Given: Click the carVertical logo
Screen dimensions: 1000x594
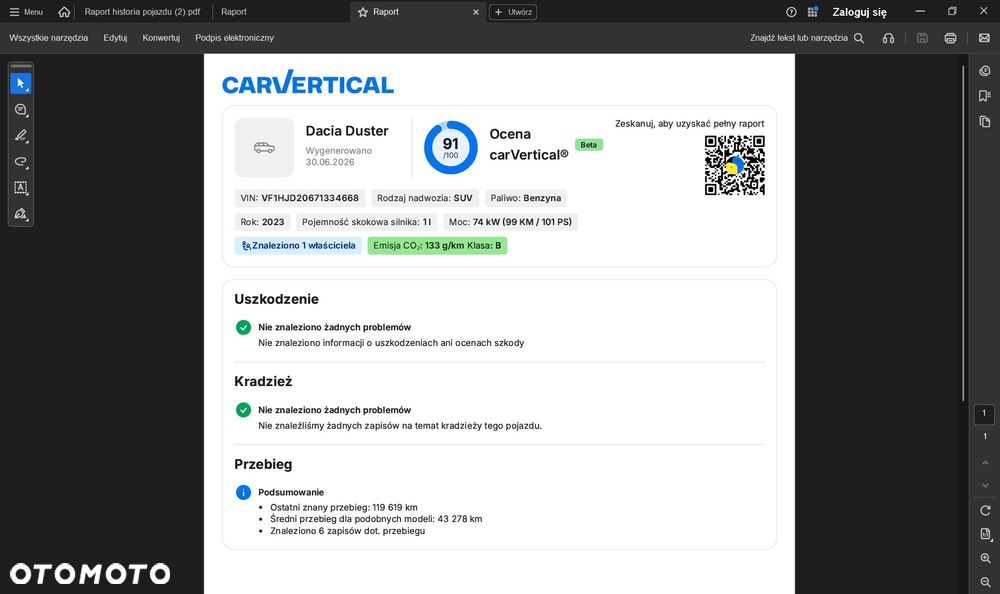Looking at the screenshot, I should [x=307, y=82].
